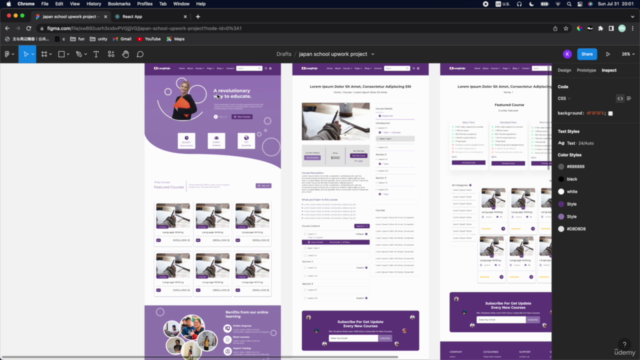Open macOS Spotlight search
Viewport: 640px width, 360px height.
point(569,4)
